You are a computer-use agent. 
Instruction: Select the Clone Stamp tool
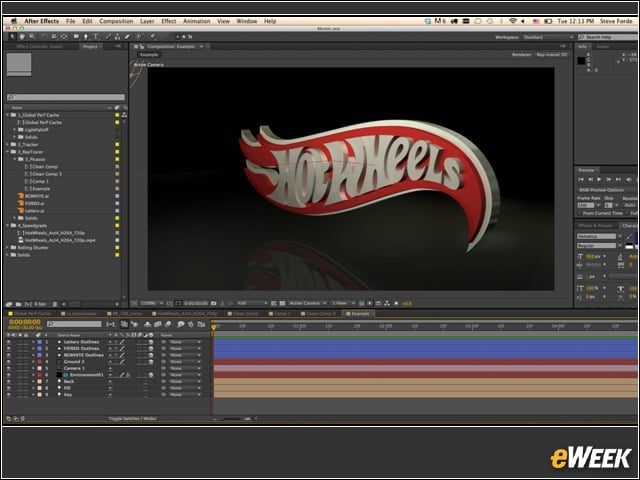[117, 37]
